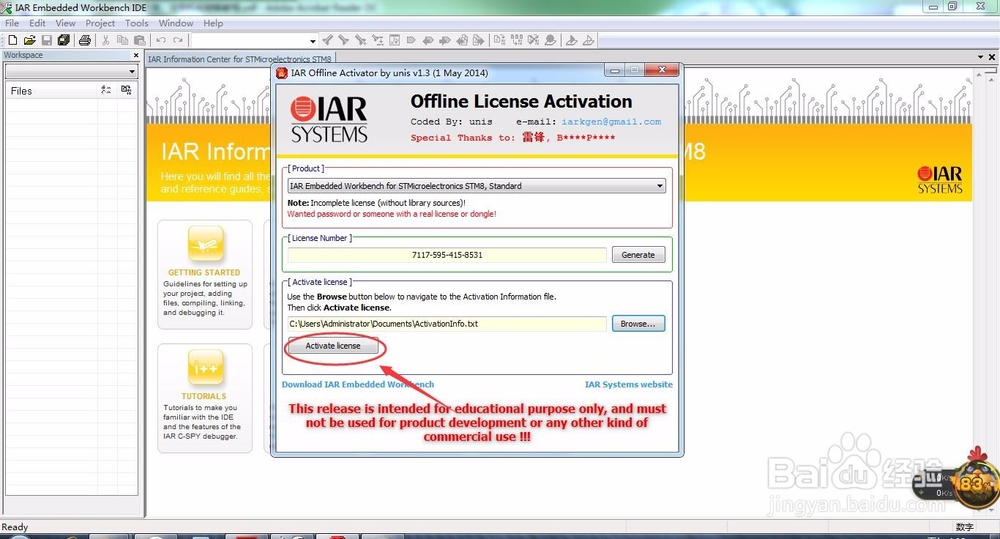Screen dimensions: 1000x539
Task: Click the Browse... button
Action: point(638,323)
